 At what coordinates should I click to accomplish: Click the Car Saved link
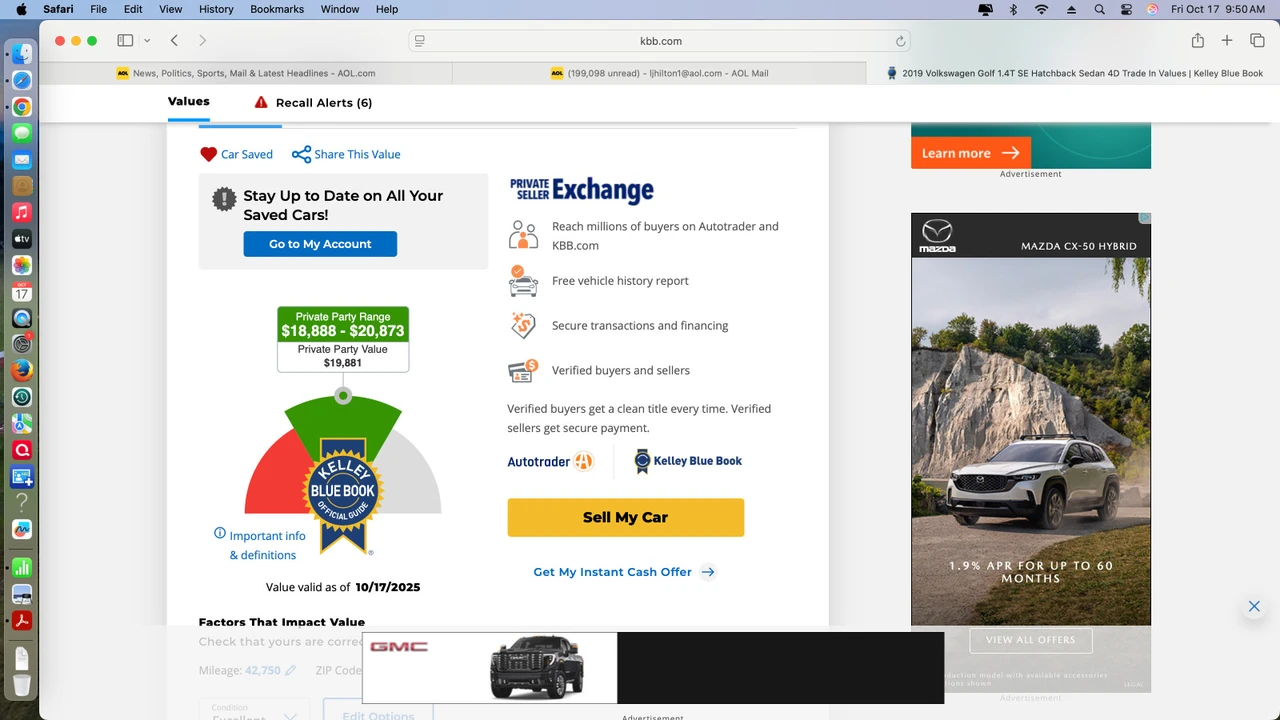(247, 154)
